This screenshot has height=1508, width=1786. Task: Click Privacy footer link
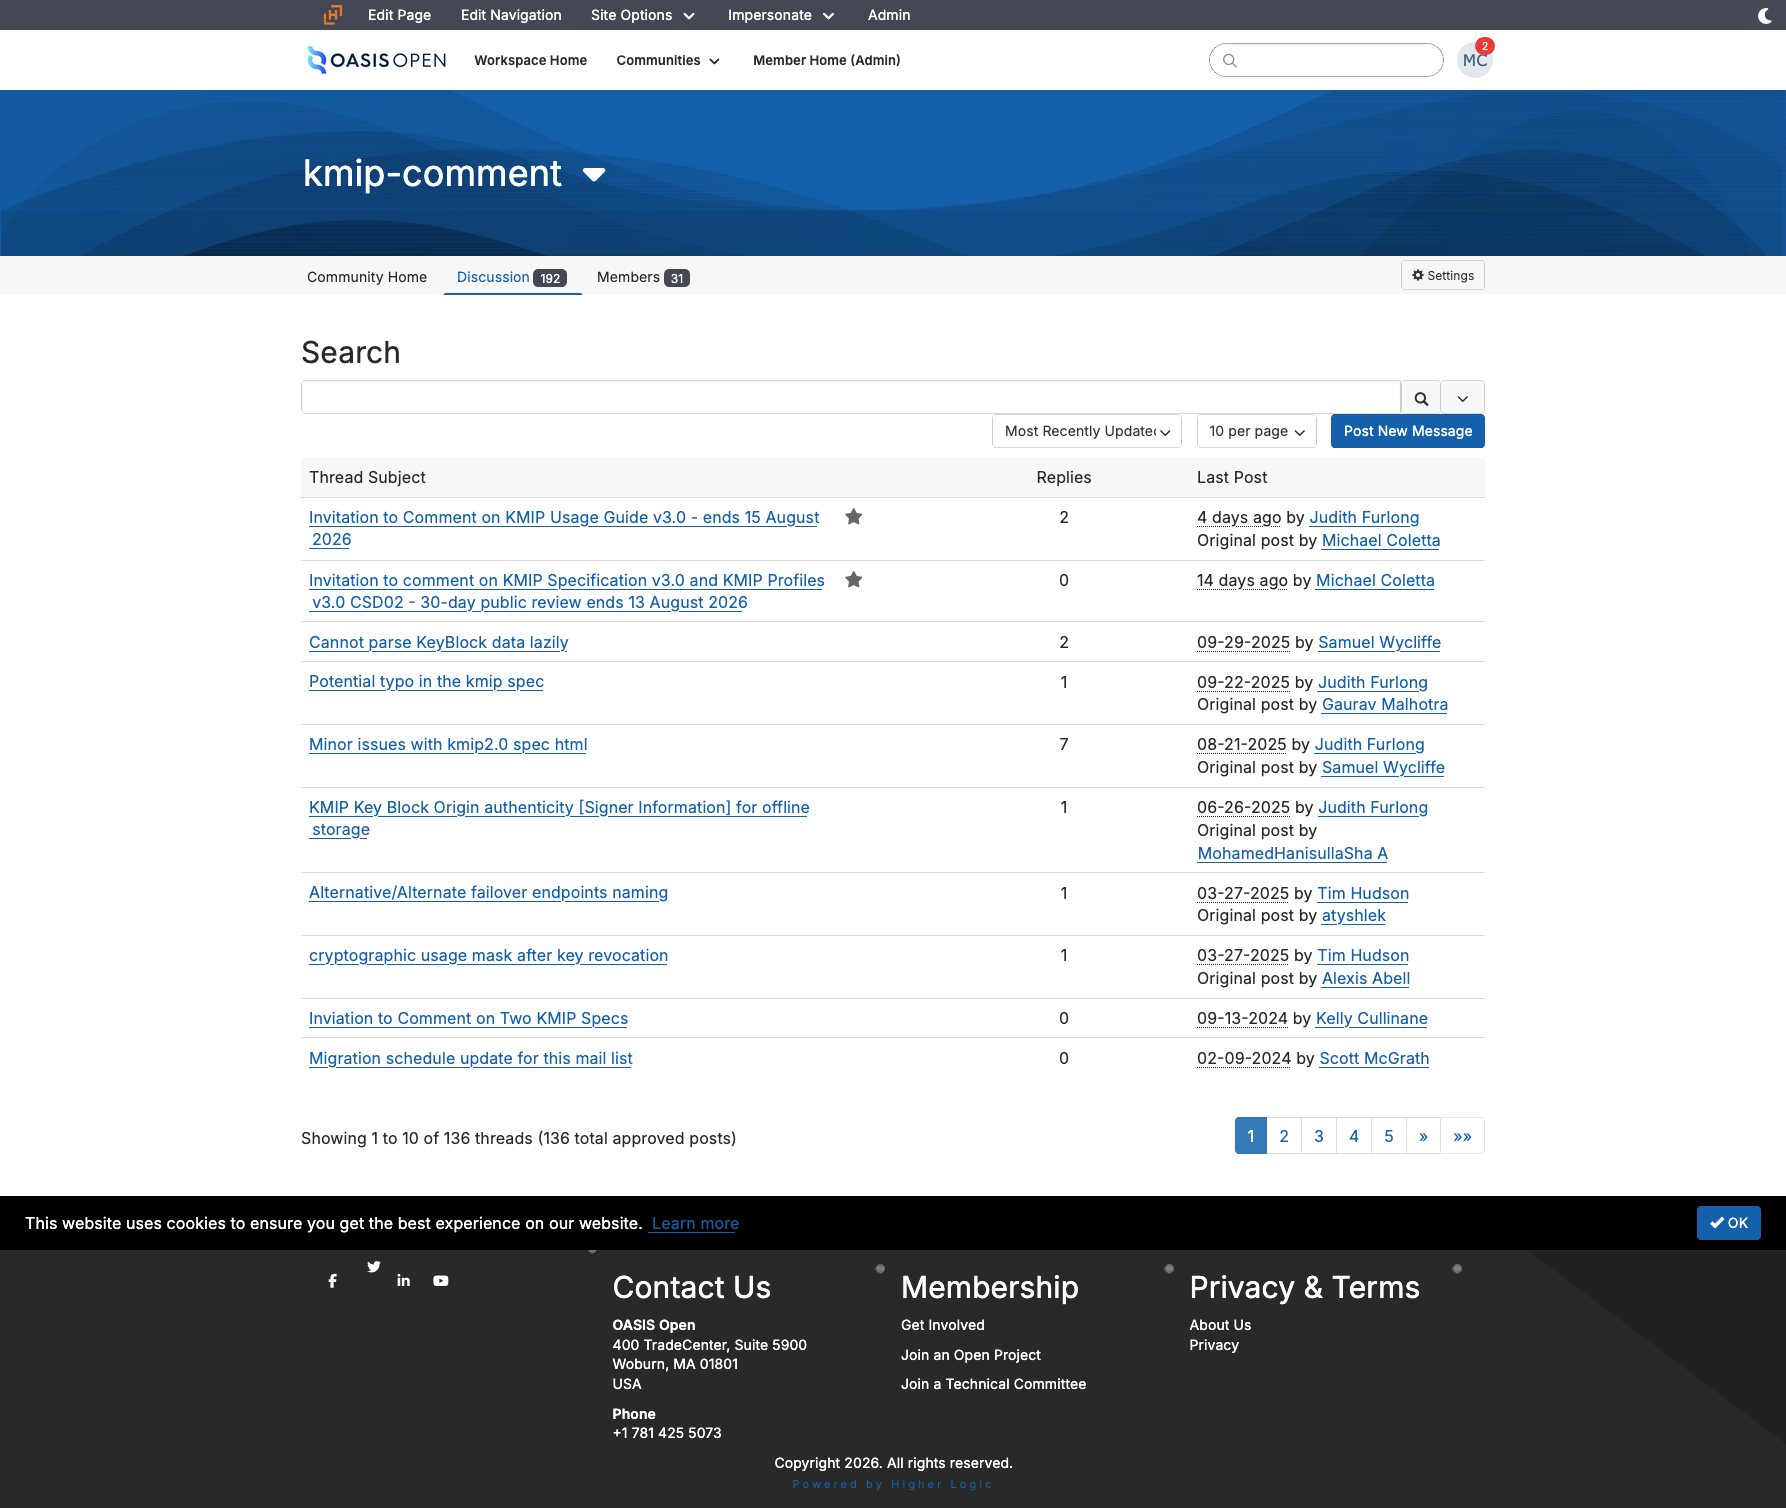(1214, 1345)
